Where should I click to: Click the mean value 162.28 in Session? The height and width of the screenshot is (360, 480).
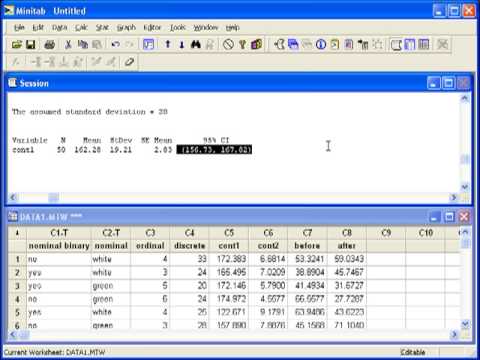pos(87,150)
